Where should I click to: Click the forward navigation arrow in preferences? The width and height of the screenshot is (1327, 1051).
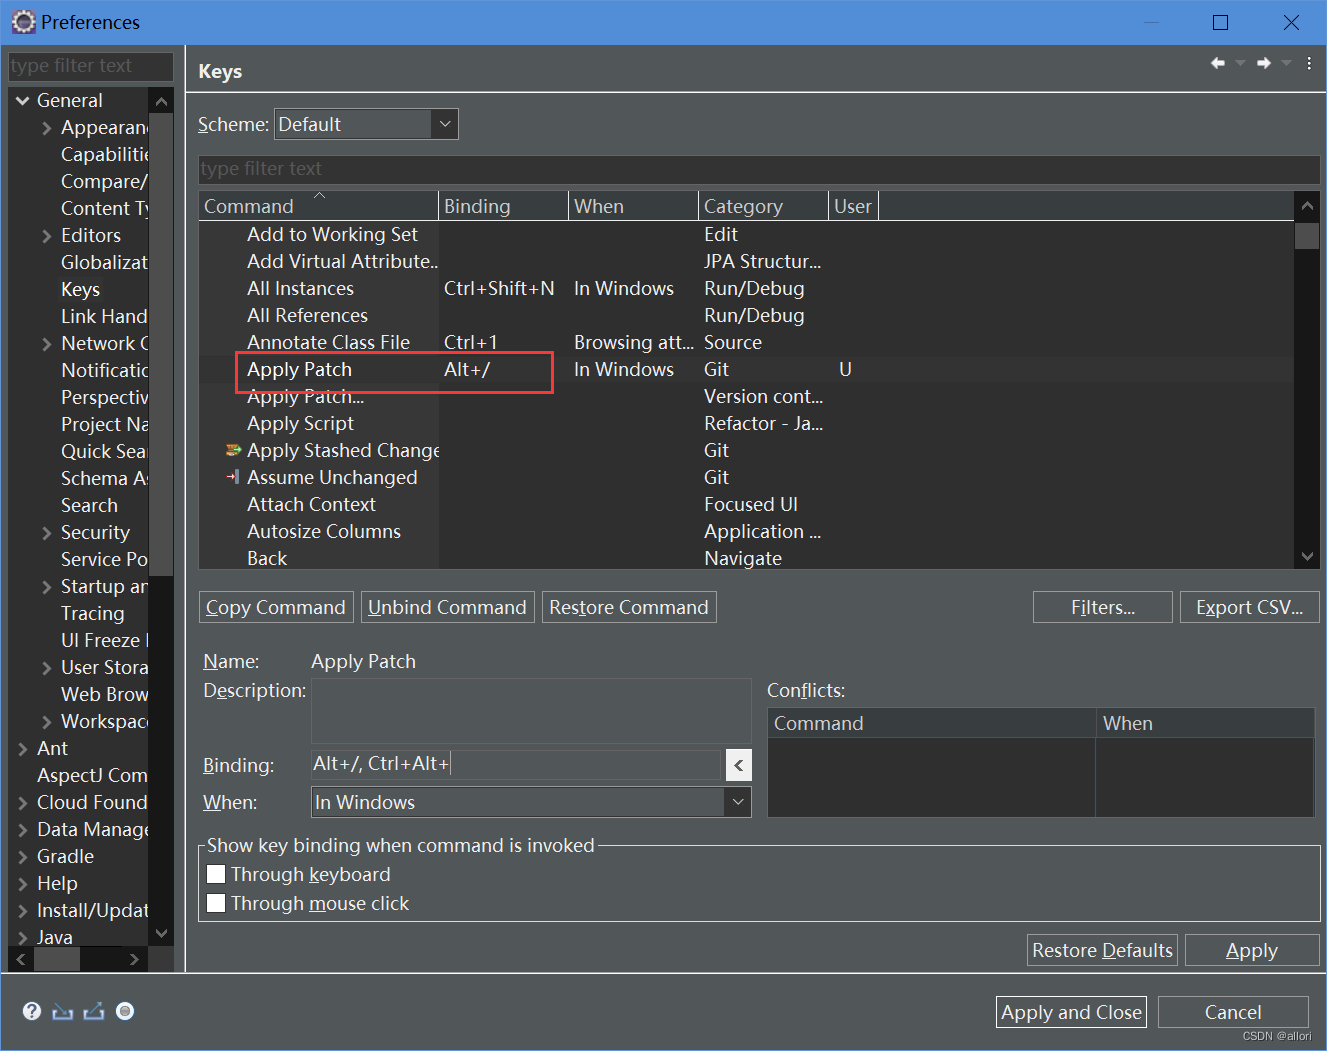click(x=1262, y=62)
